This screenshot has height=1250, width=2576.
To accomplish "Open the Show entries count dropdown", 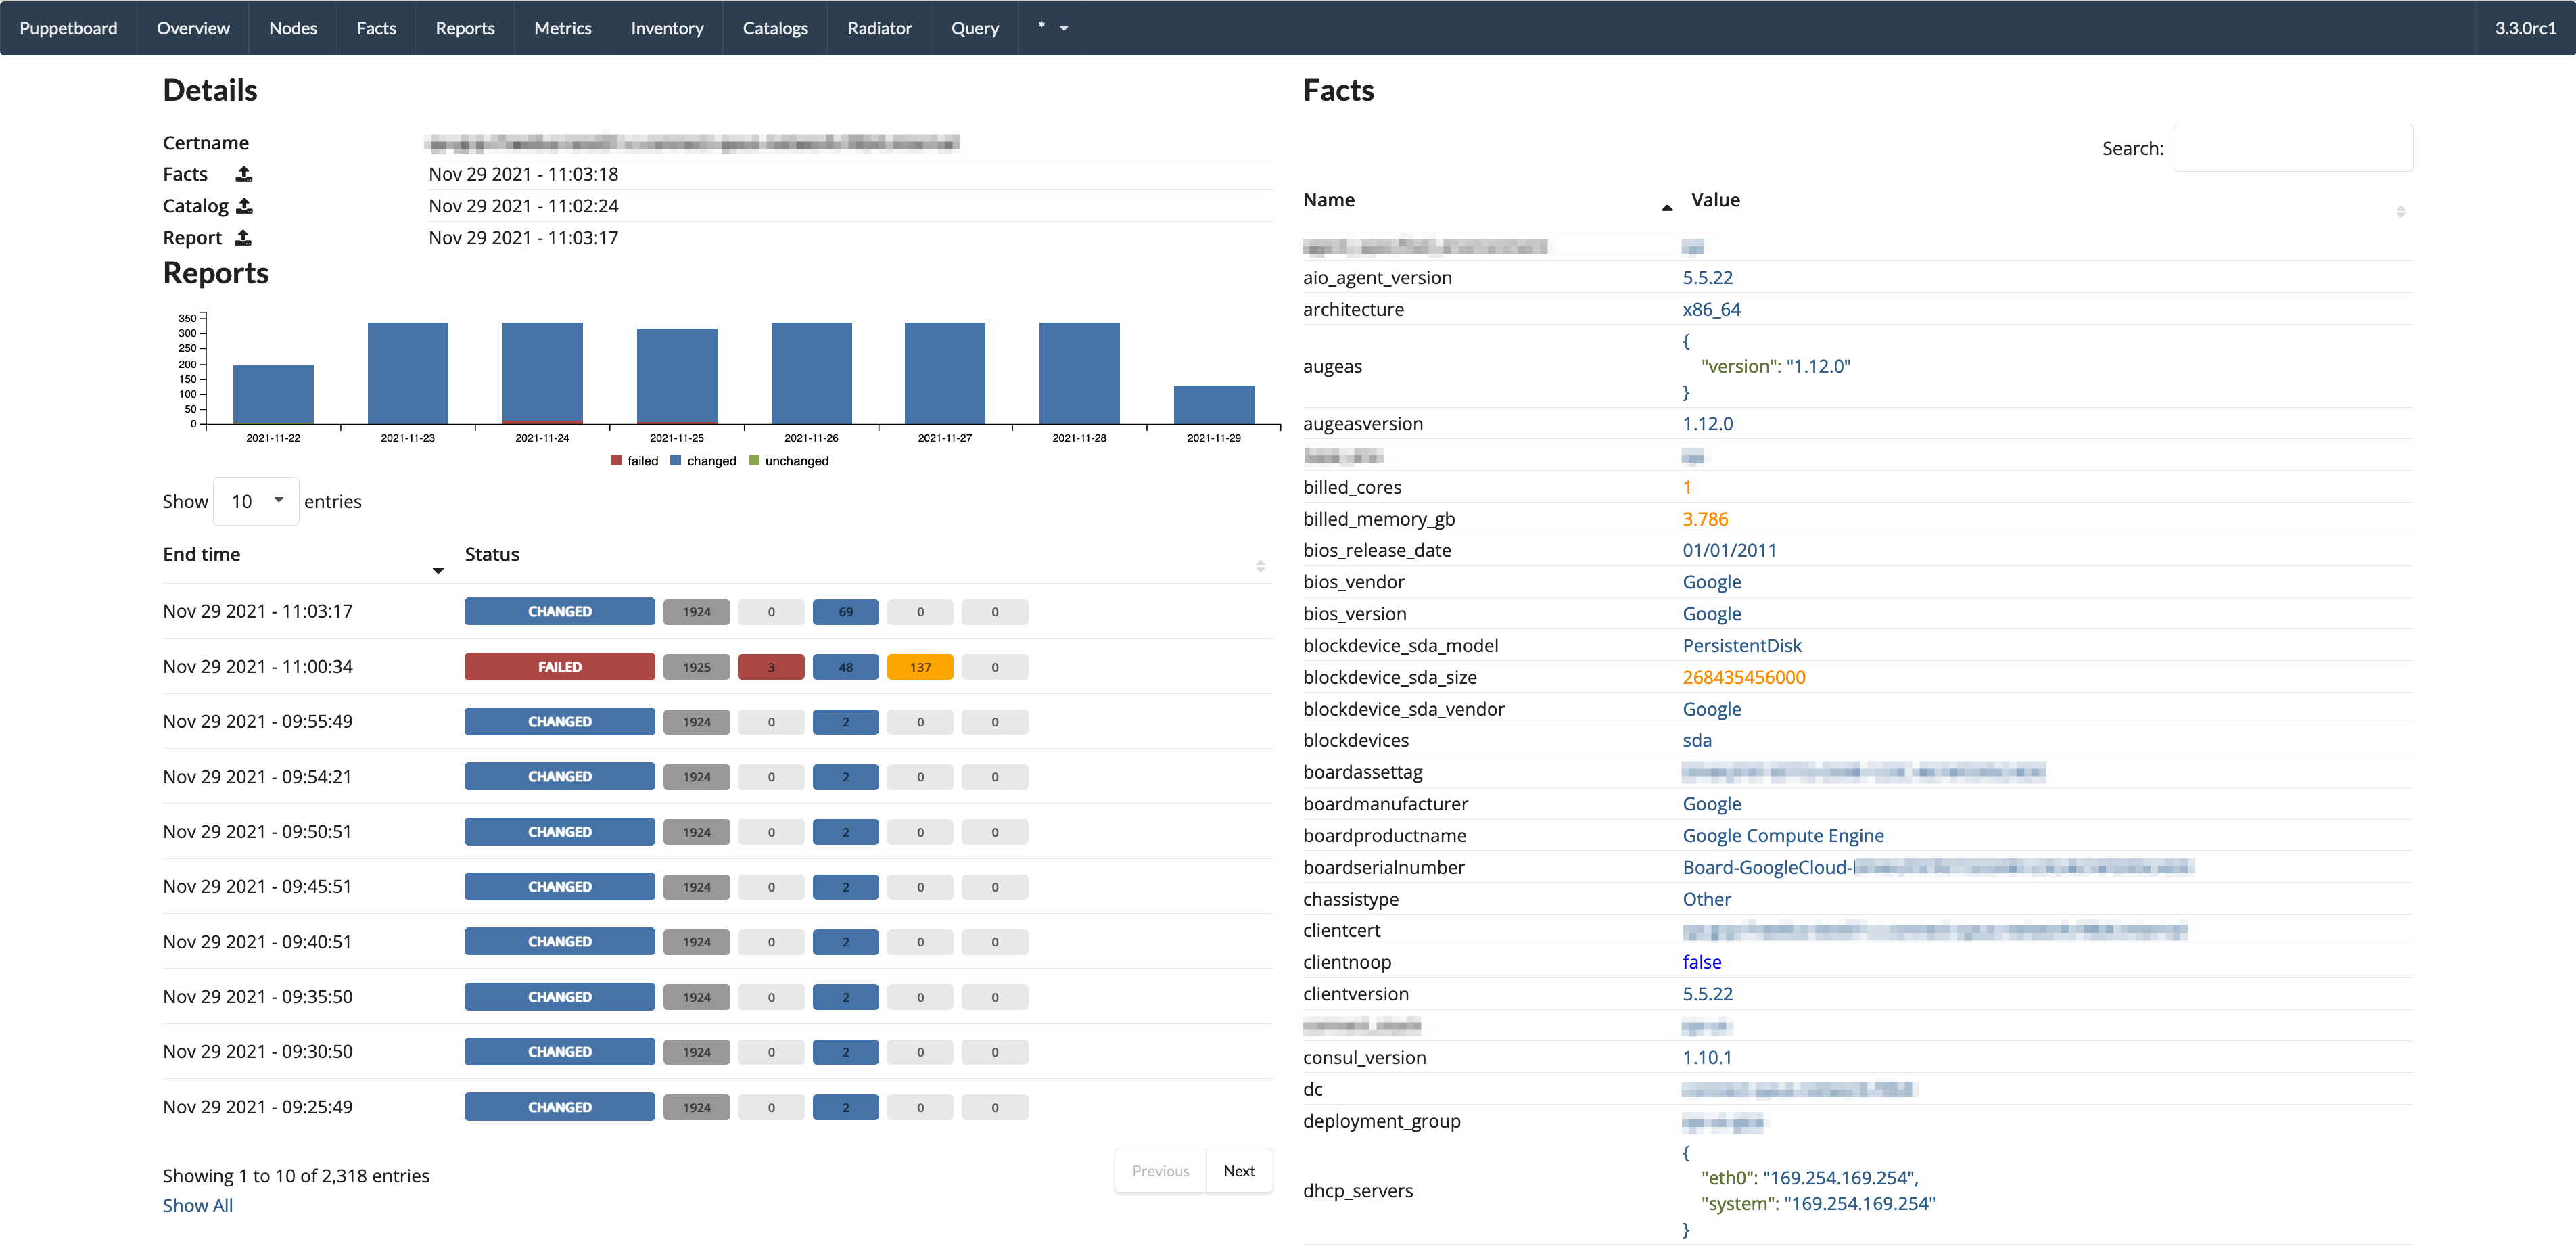I will 256,501.
